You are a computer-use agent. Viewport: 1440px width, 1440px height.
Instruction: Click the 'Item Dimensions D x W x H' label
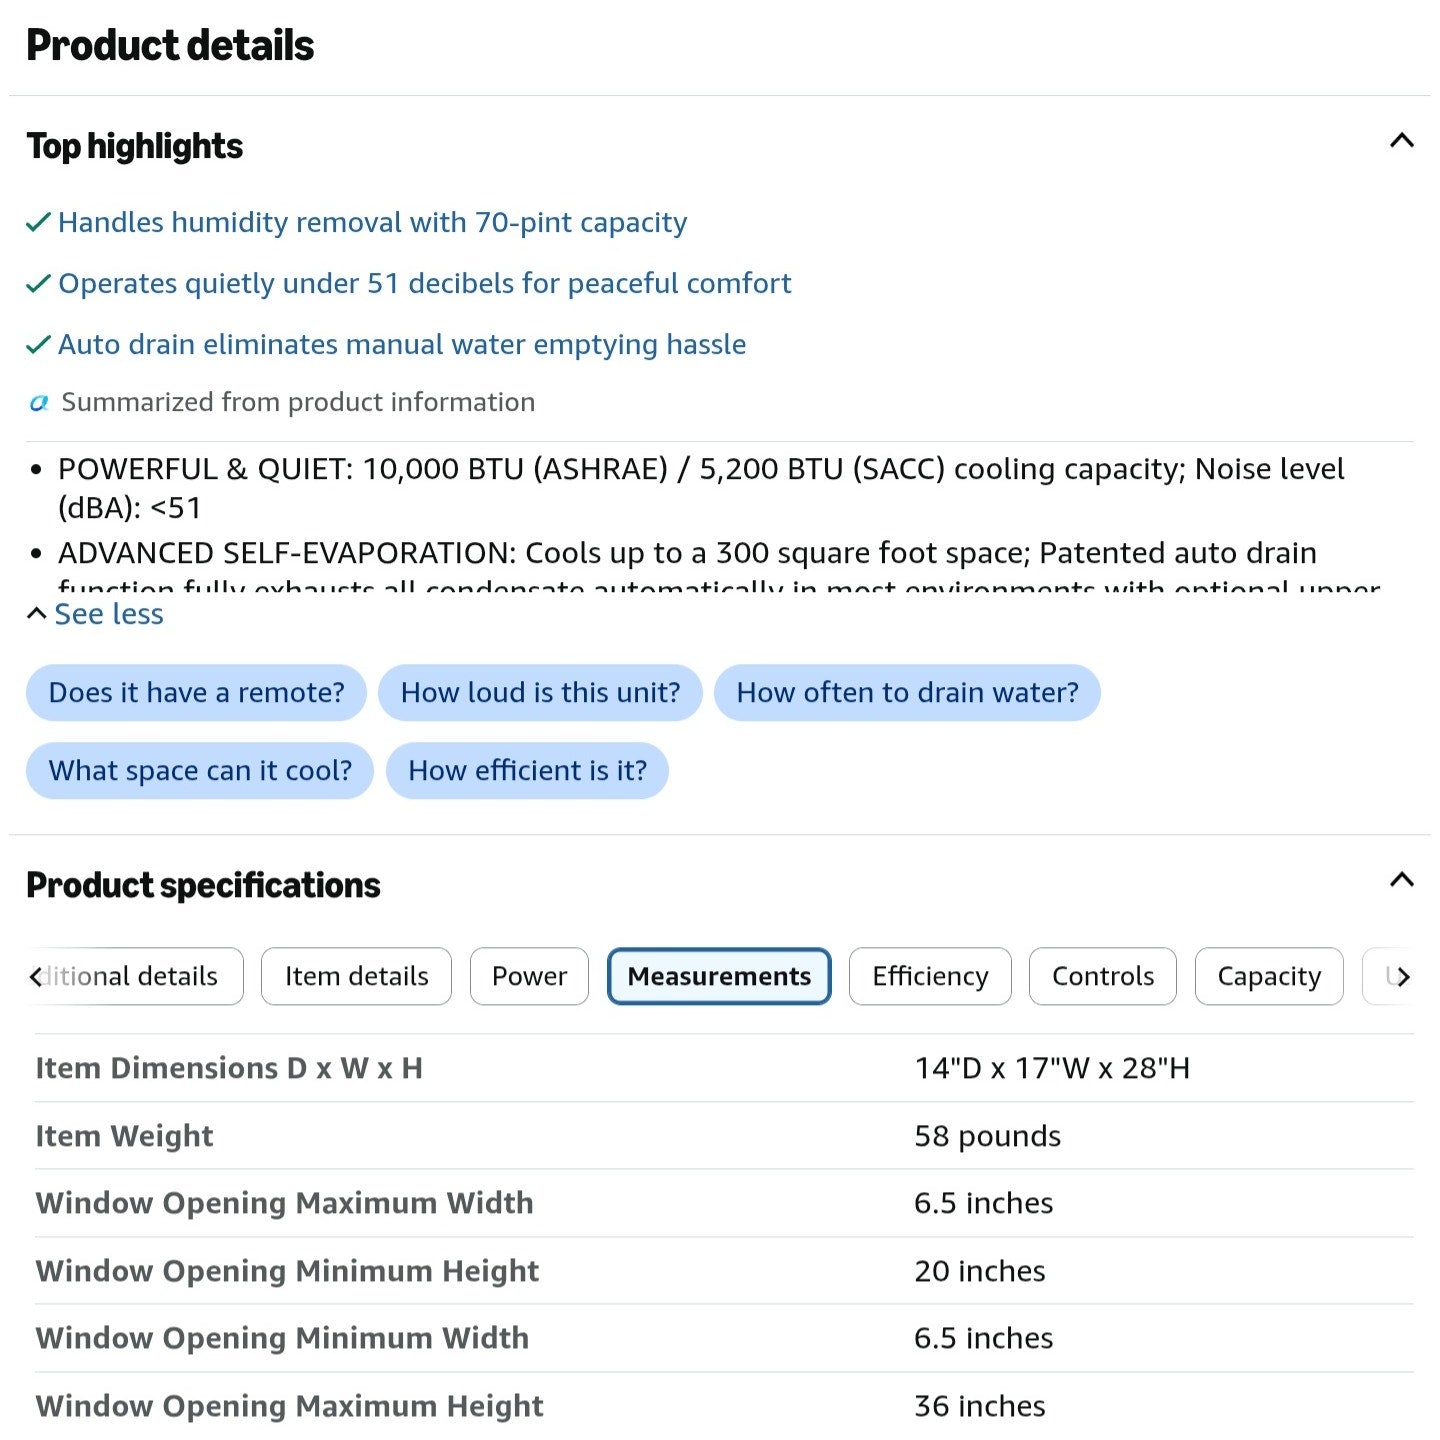229,1068
